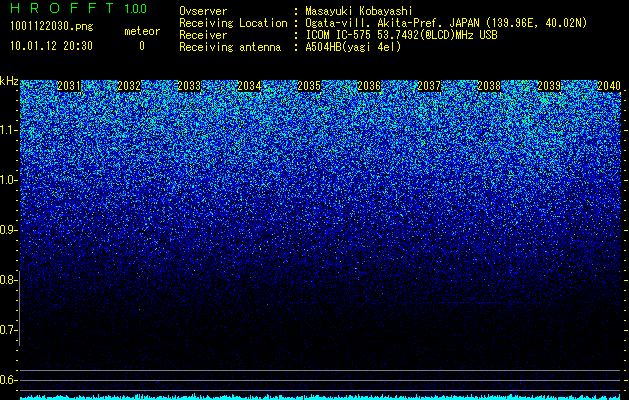
Task: Click the 1.0.0 version number
Action: 135,9
